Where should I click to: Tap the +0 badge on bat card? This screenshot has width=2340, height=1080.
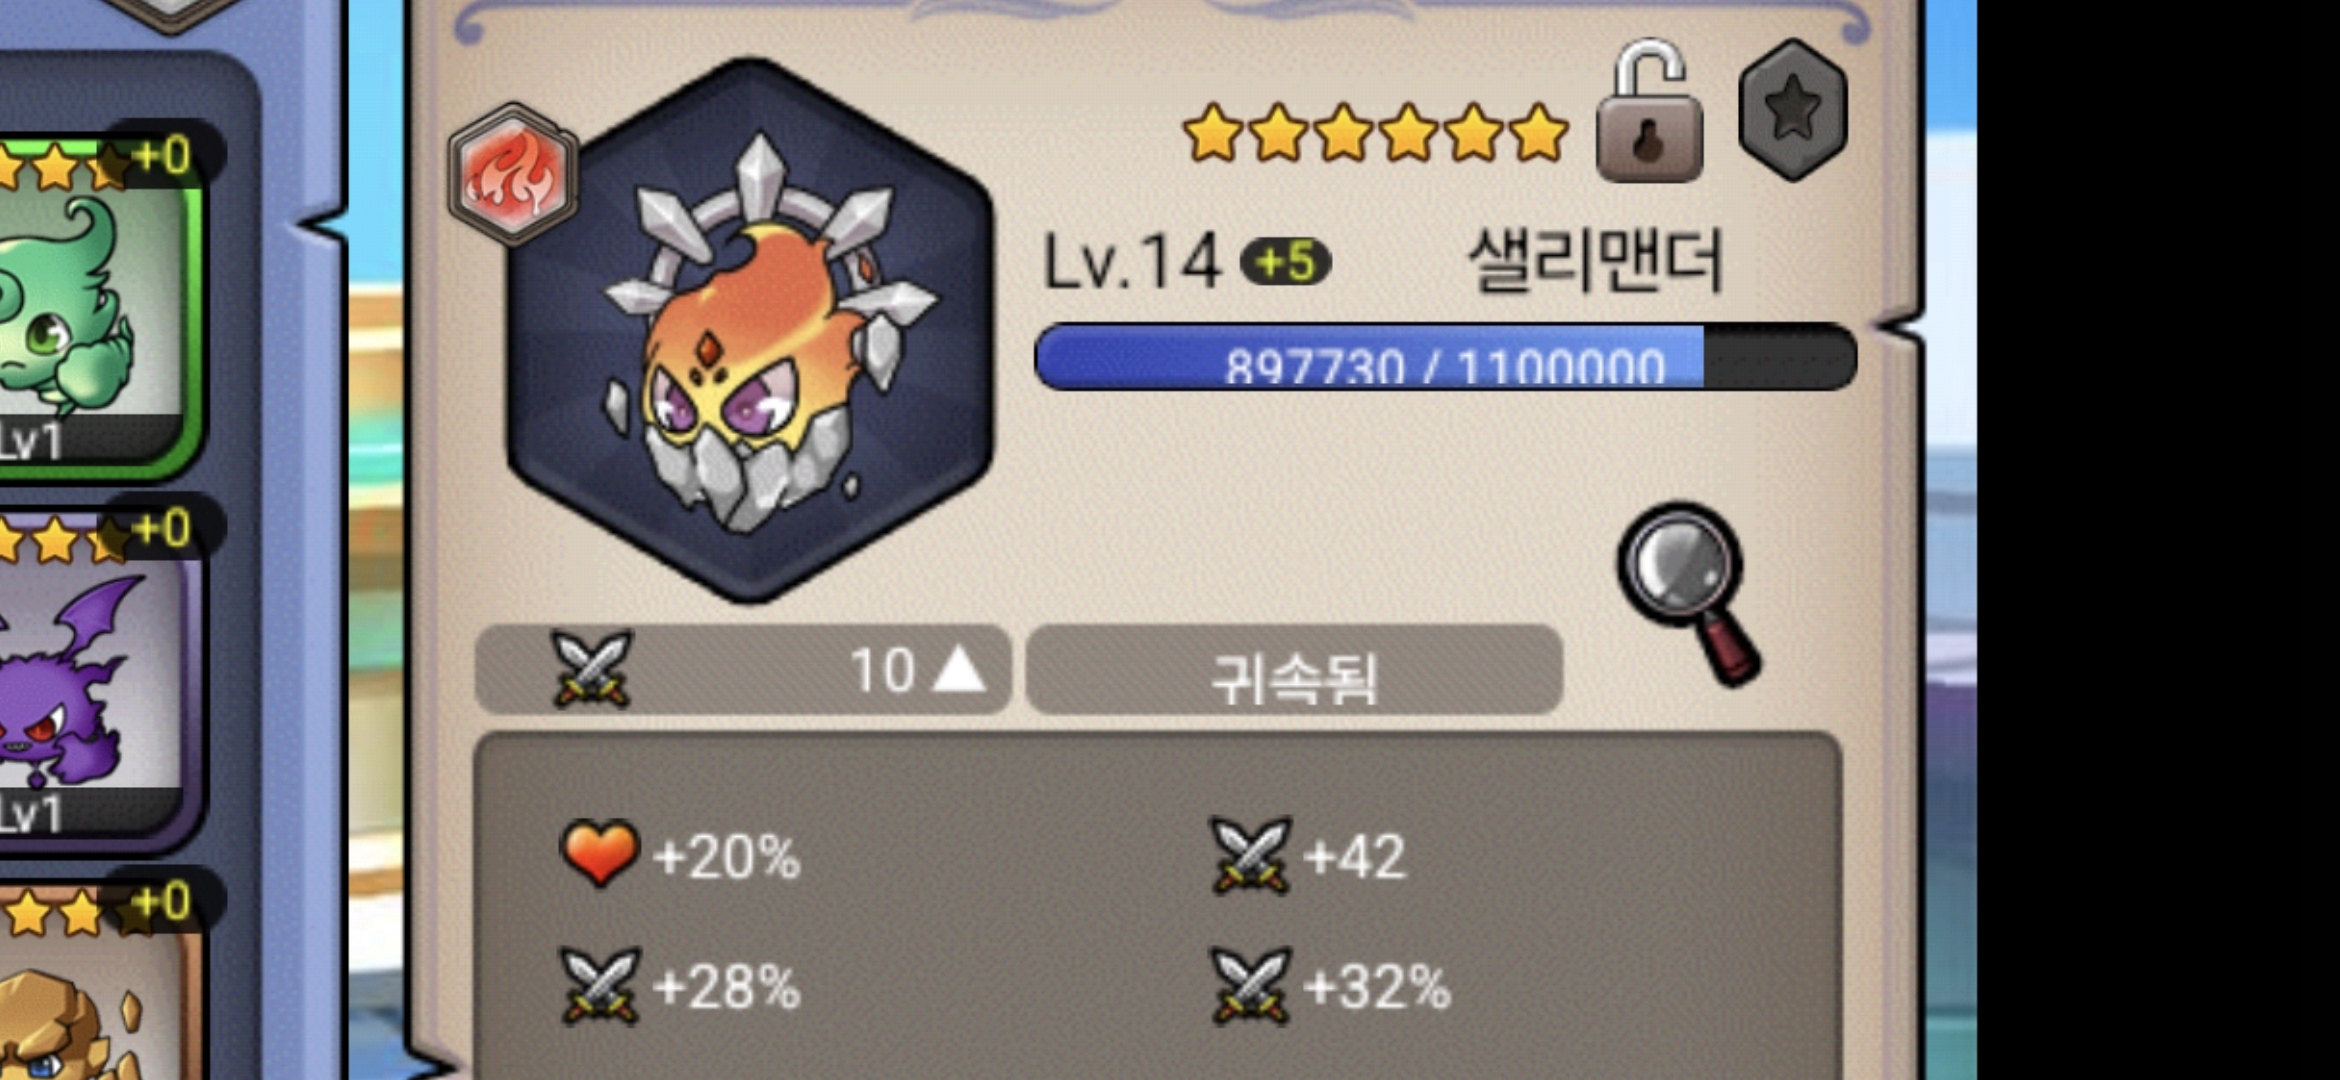[x=160, y=528]
